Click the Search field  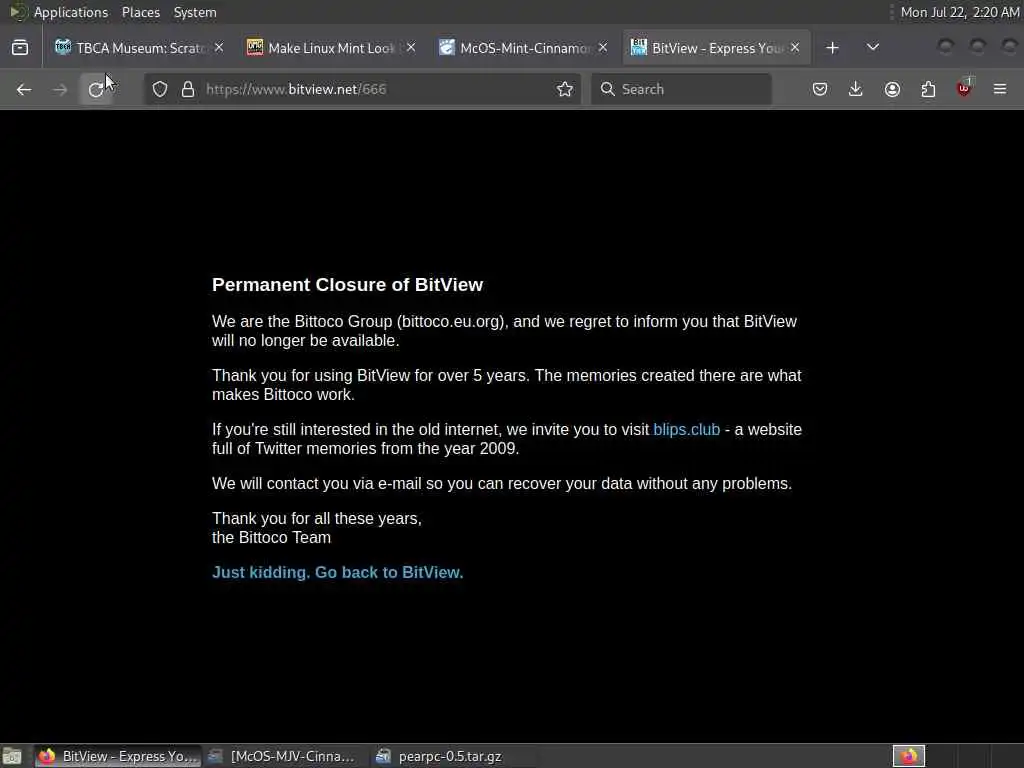click(681, 89)
